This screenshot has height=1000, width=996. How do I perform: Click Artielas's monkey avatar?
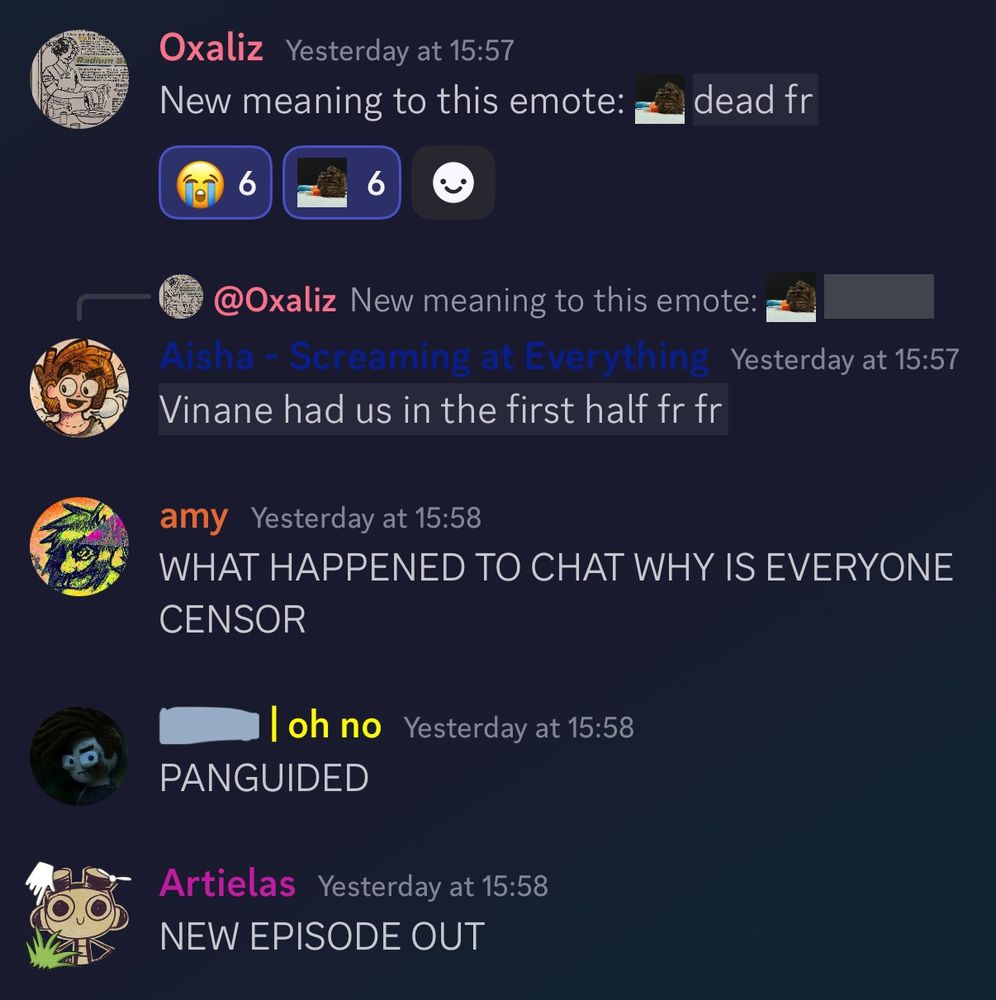point(79,915)
